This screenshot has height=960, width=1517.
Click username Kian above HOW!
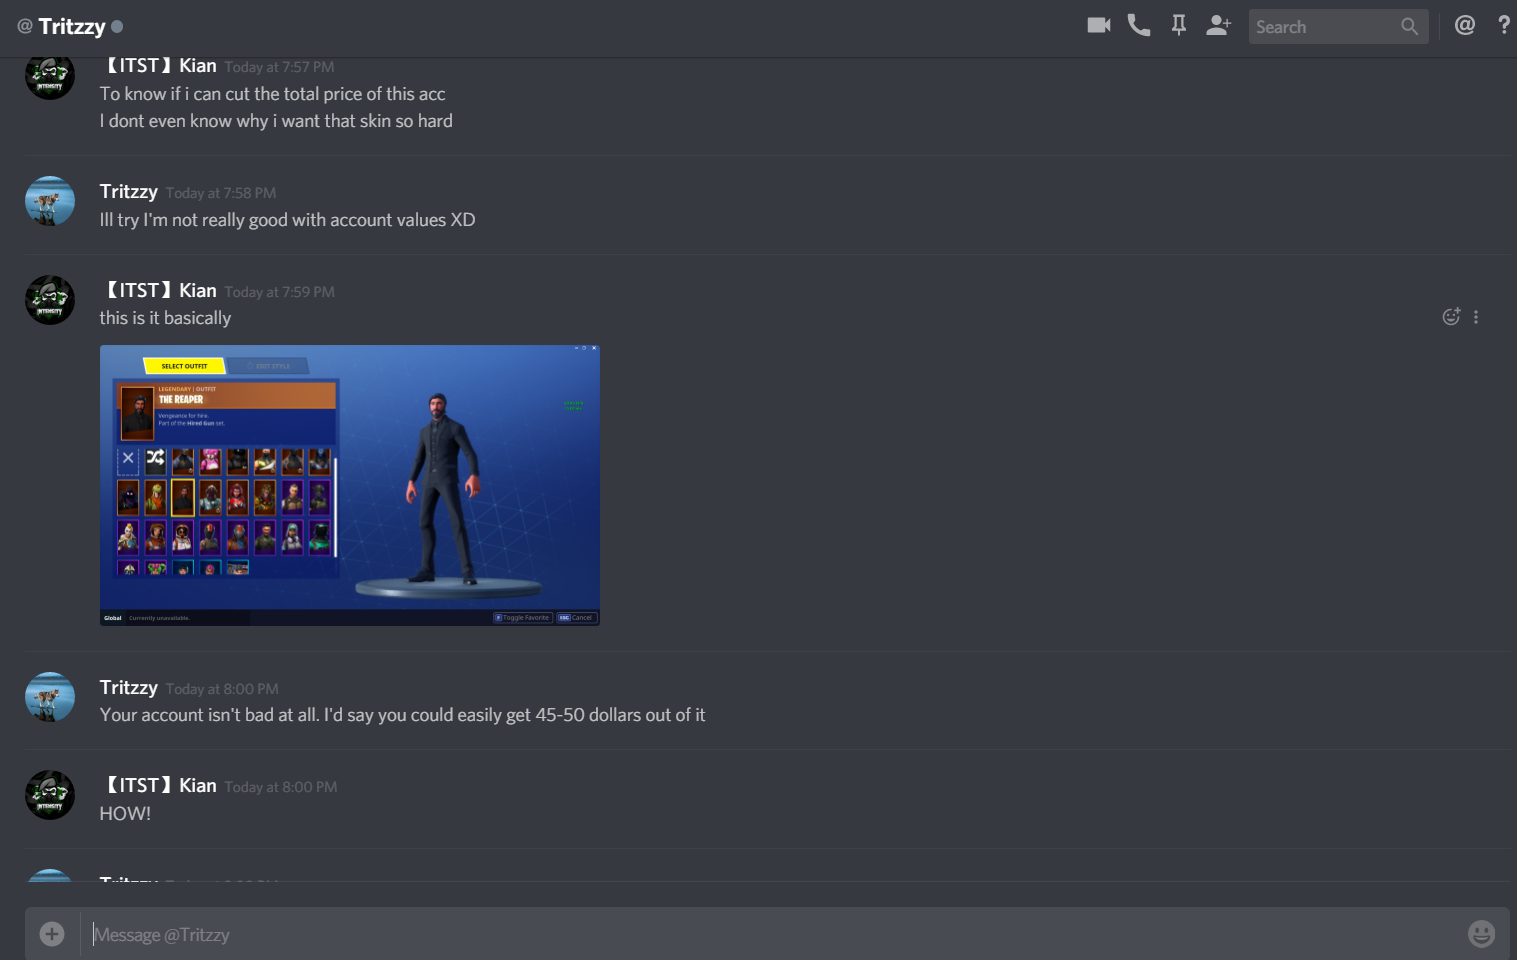[x=161, y=786]
